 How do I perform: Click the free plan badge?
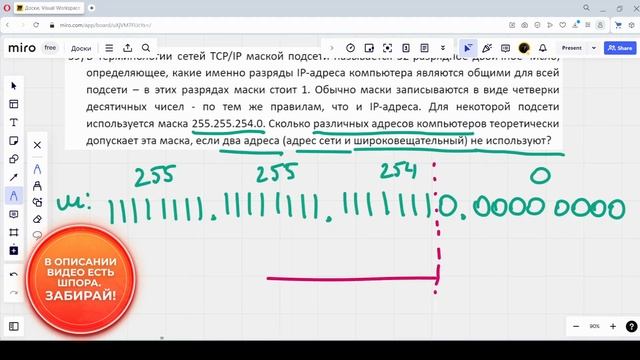50,48
